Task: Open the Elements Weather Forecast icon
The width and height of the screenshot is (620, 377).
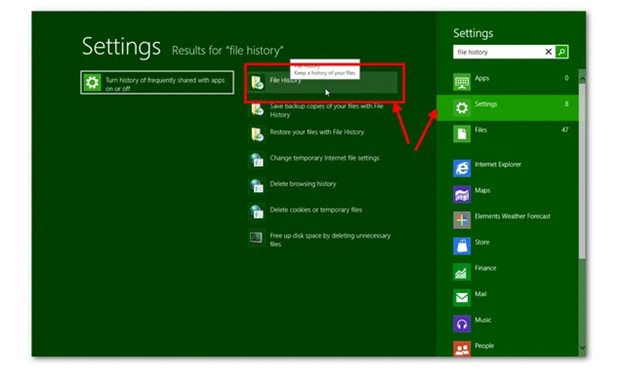Action: (x=462, y=220)
